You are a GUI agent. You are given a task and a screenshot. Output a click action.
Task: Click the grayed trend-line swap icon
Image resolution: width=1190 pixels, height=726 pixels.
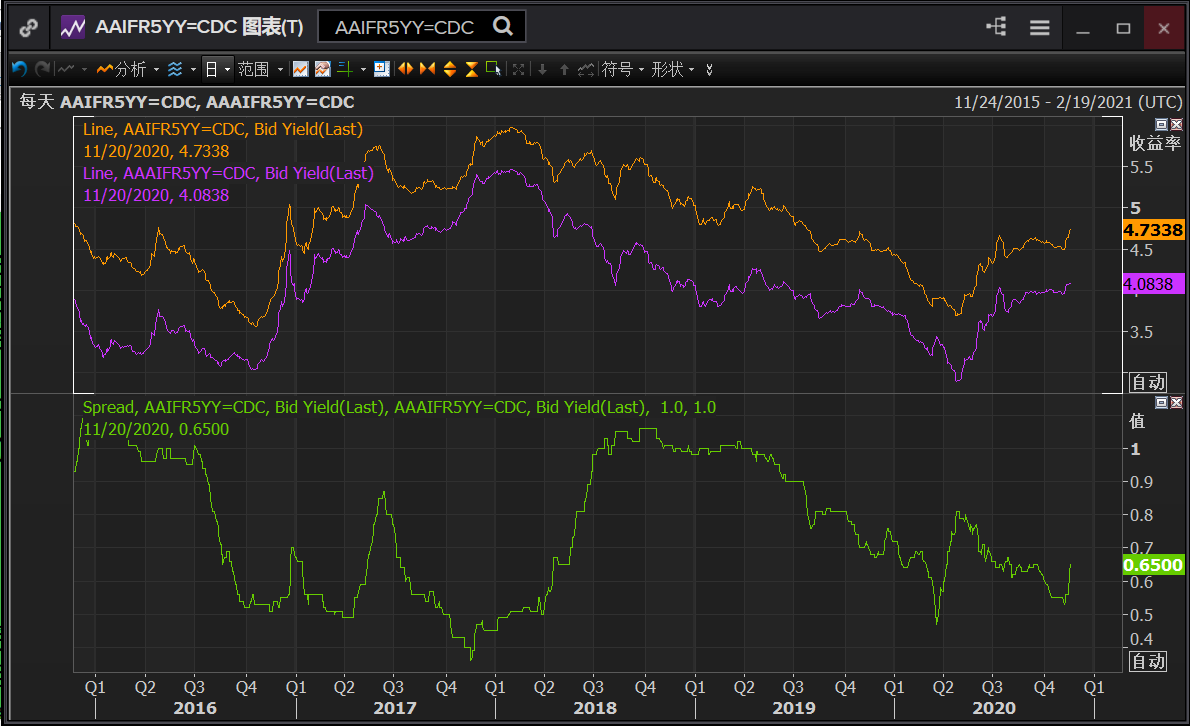[x=586, y=70]
